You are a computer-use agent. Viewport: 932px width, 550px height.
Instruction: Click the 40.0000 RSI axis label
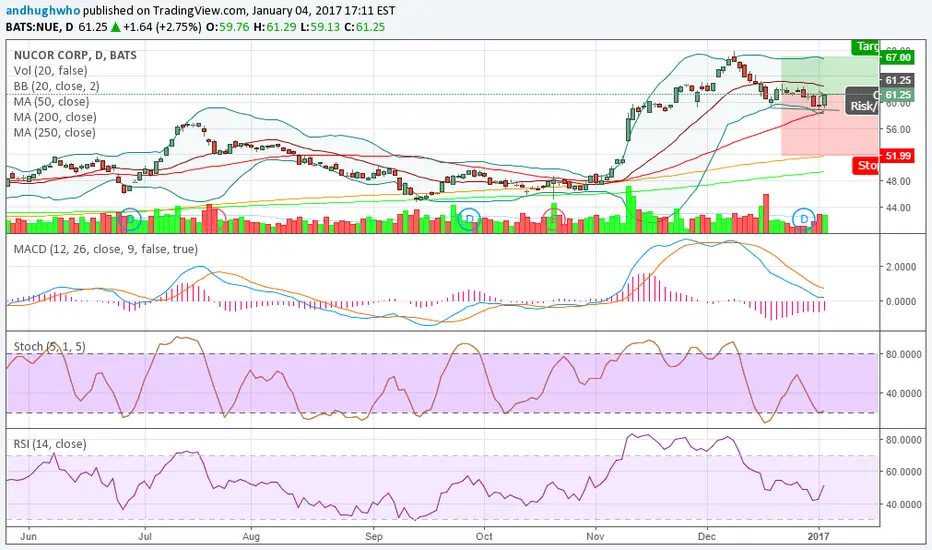[x=903, y=505]
